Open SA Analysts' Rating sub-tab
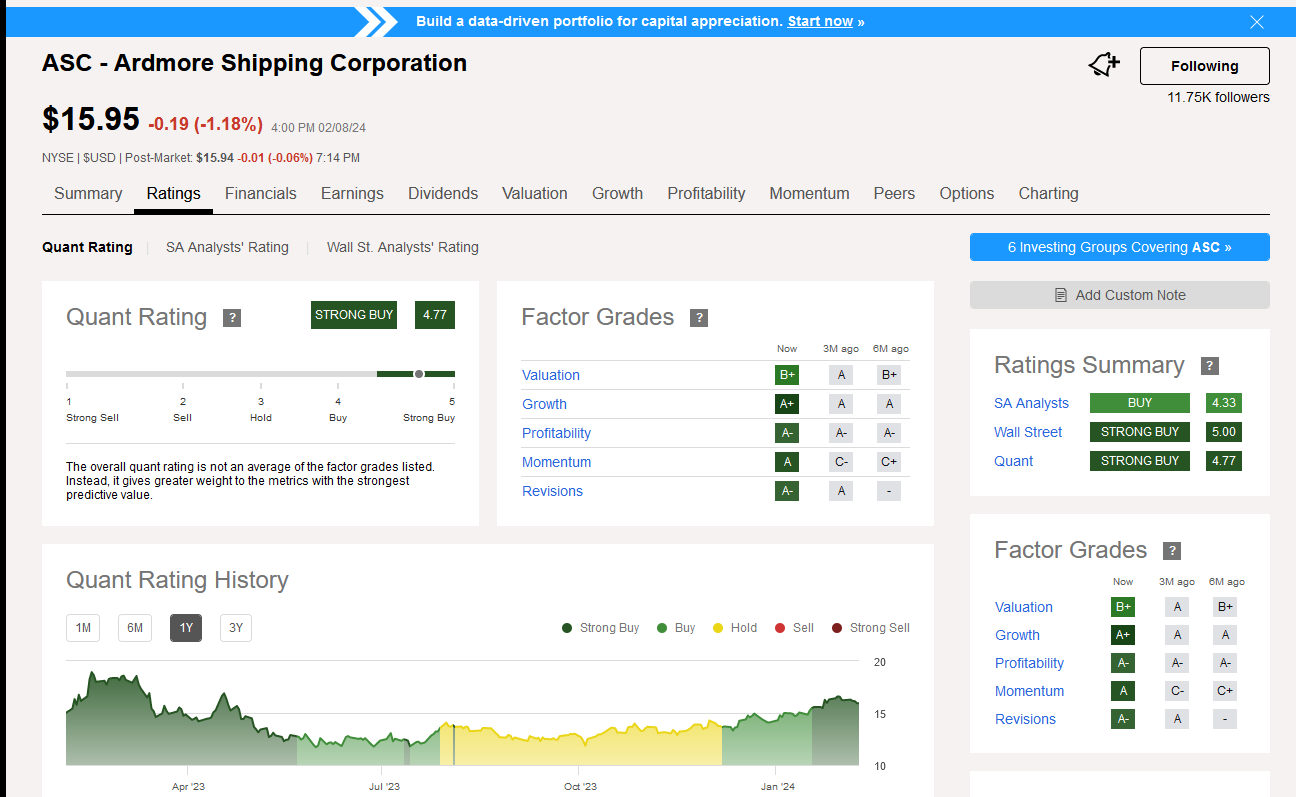The image size is (1296, 797). 227,247
